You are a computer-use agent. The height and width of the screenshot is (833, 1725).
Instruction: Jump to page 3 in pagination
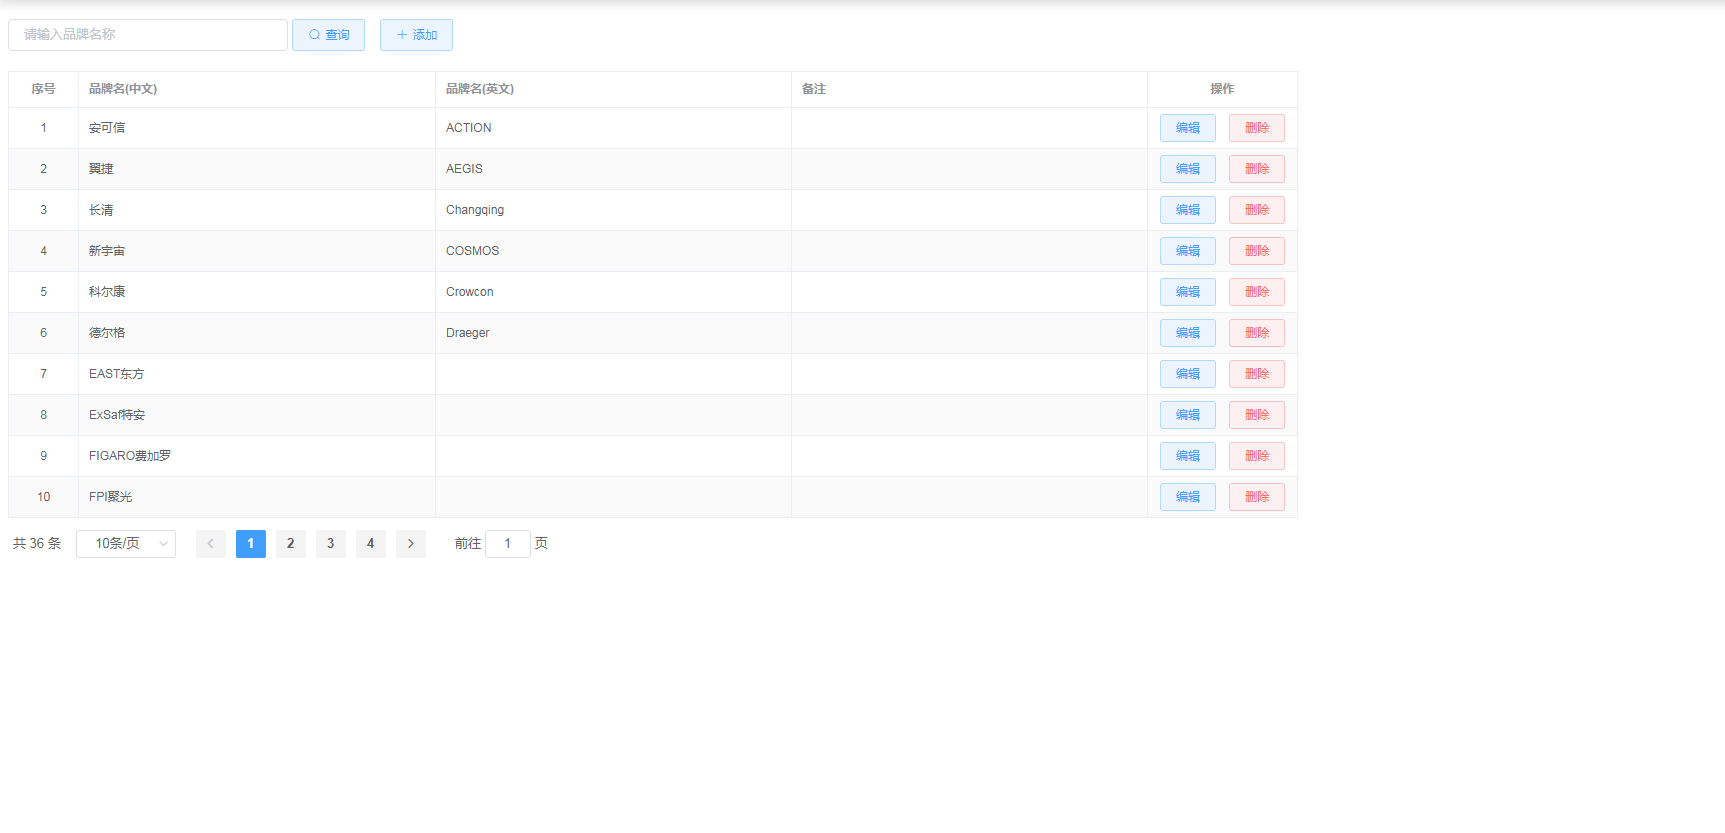[330, 544]
